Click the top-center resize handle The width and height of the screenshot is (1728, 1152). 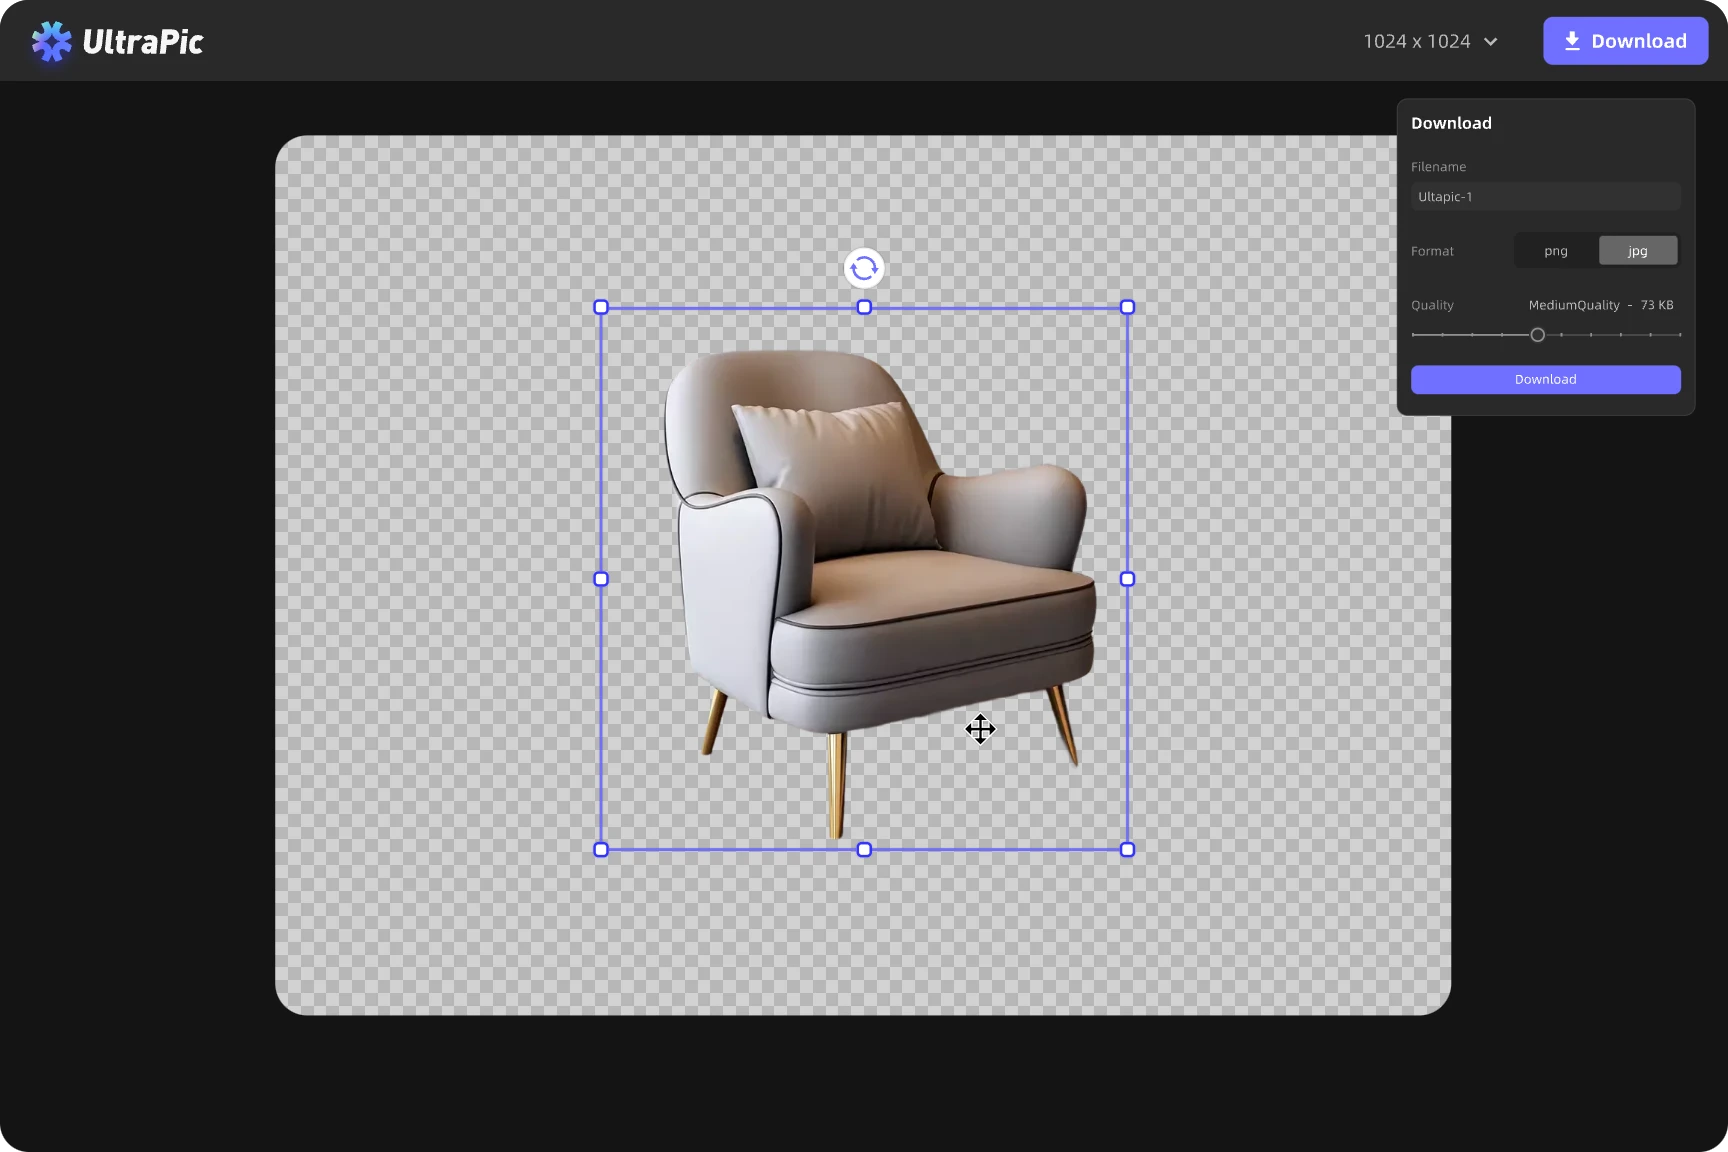[864, 307]
